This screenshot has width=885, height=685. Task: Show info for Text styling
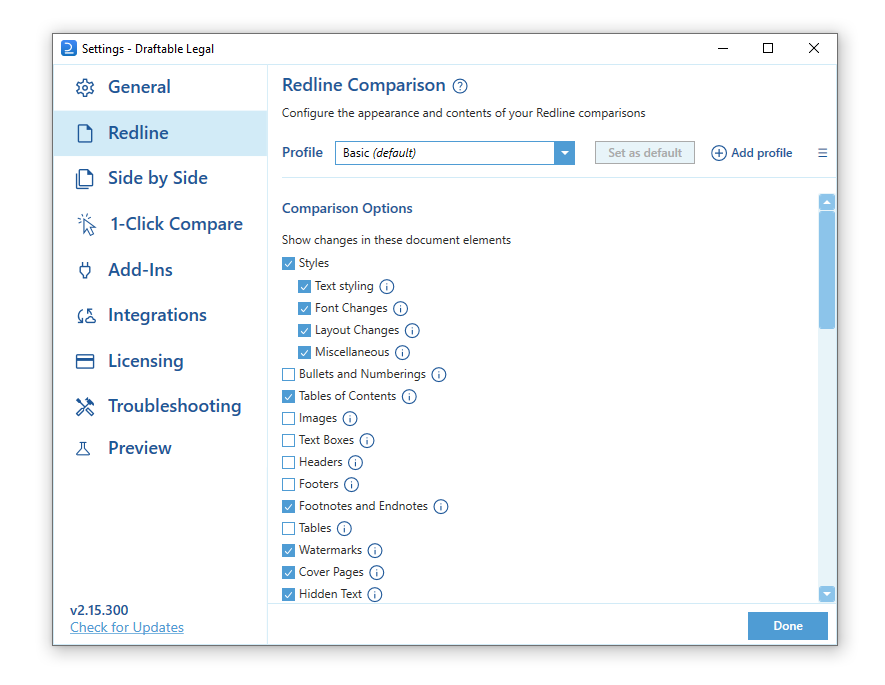387,287
